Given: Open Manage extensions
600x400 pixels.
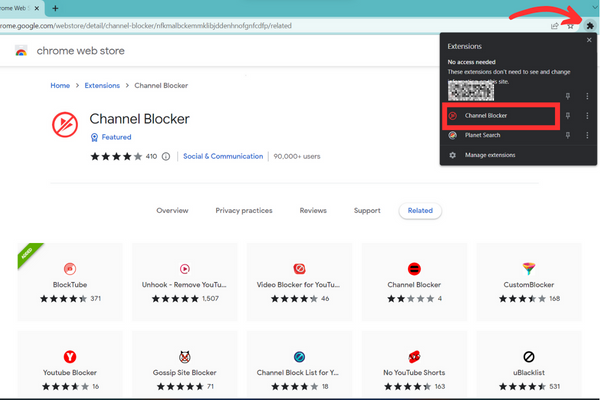Looking at the screenshot, I should coord(490,155).
